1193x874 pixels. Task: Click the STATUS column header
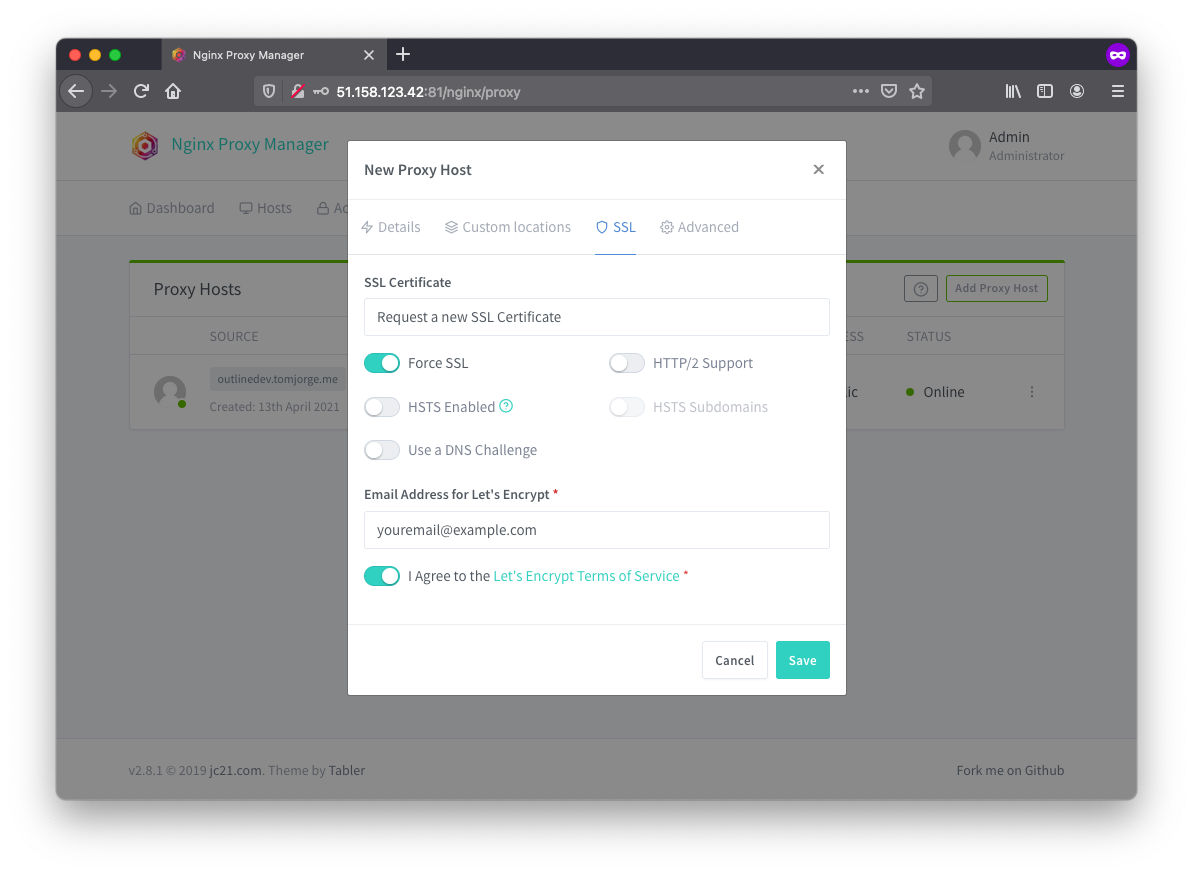[928, 337]
